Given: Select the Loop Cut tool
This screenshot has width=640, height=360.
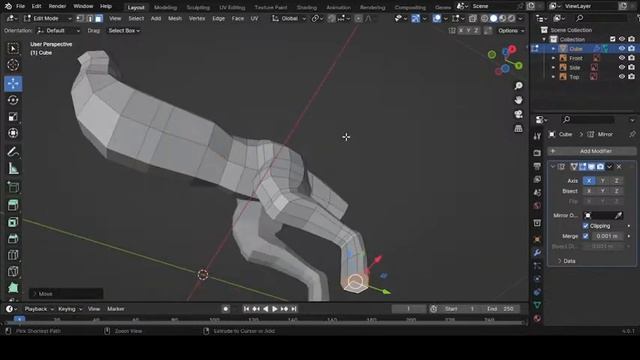Looking at the screenshot, I should [13, 255].
